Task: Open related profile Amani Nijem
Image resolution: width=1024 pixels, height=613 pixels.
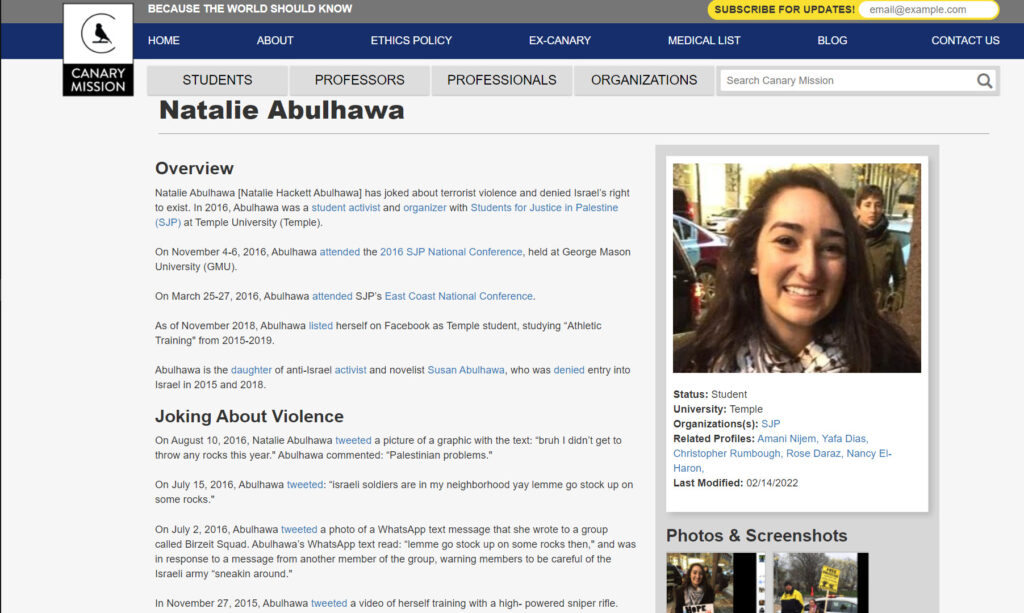Action: tap(786, 439)
